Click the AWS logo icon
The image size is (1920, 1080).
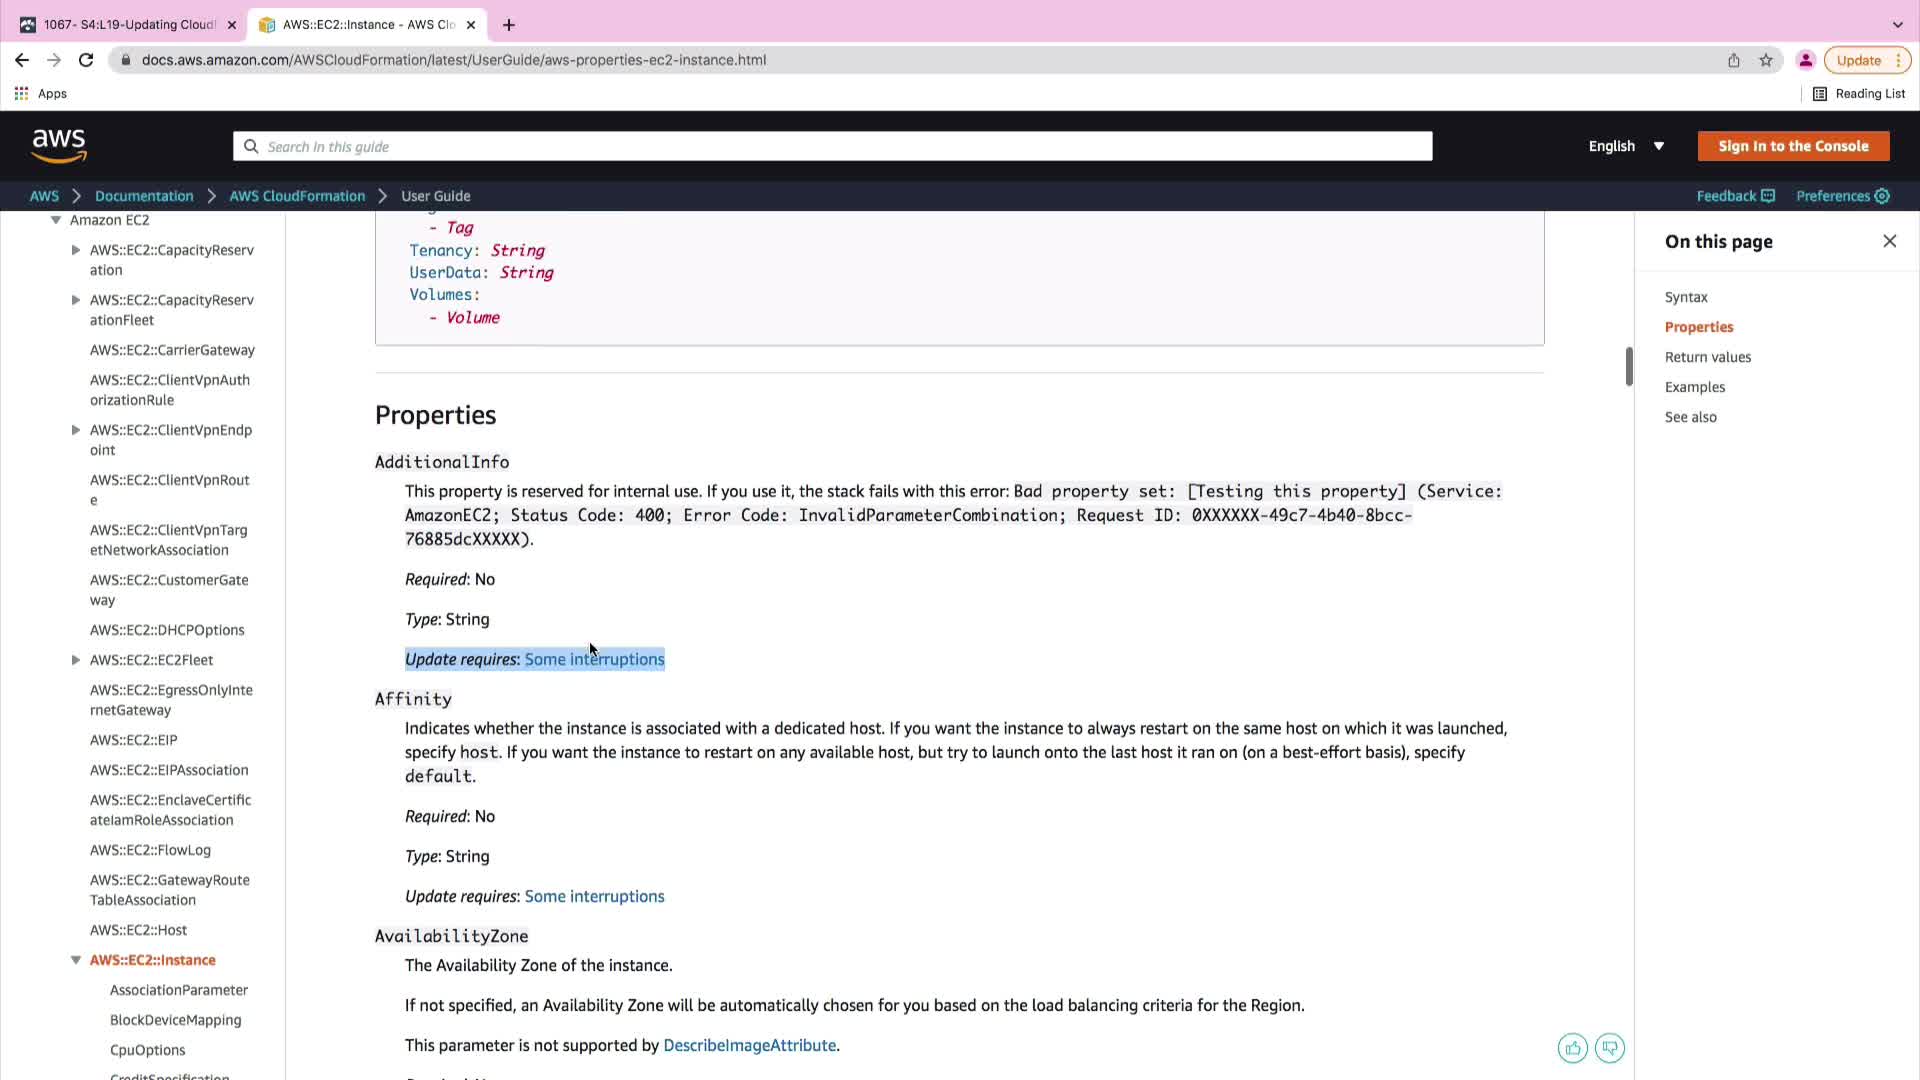(x=59, y=146)
